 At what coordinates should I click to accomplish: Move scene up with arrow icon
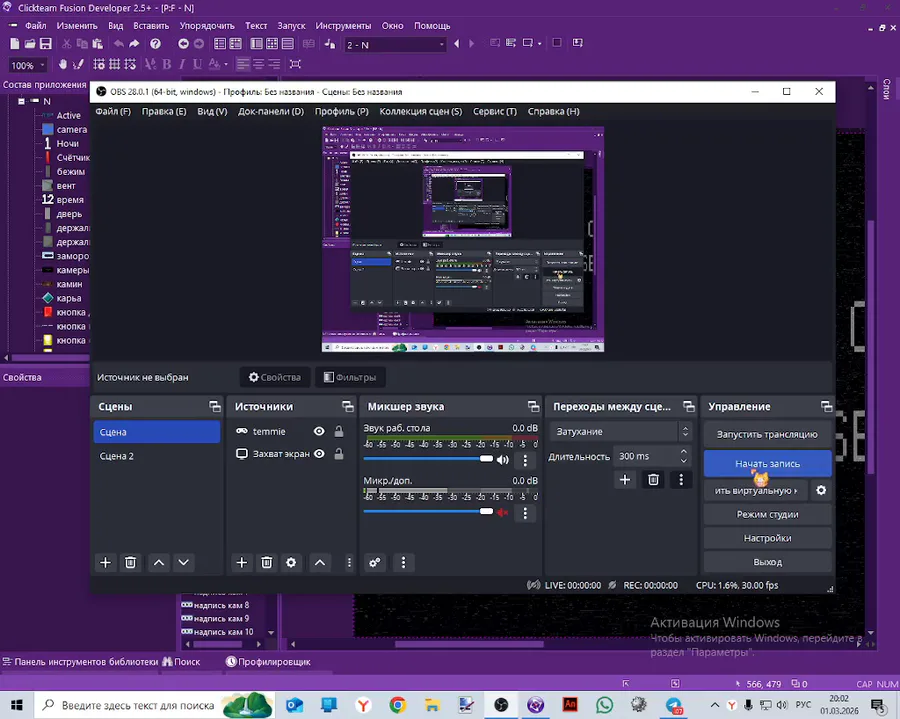[159, 562]
